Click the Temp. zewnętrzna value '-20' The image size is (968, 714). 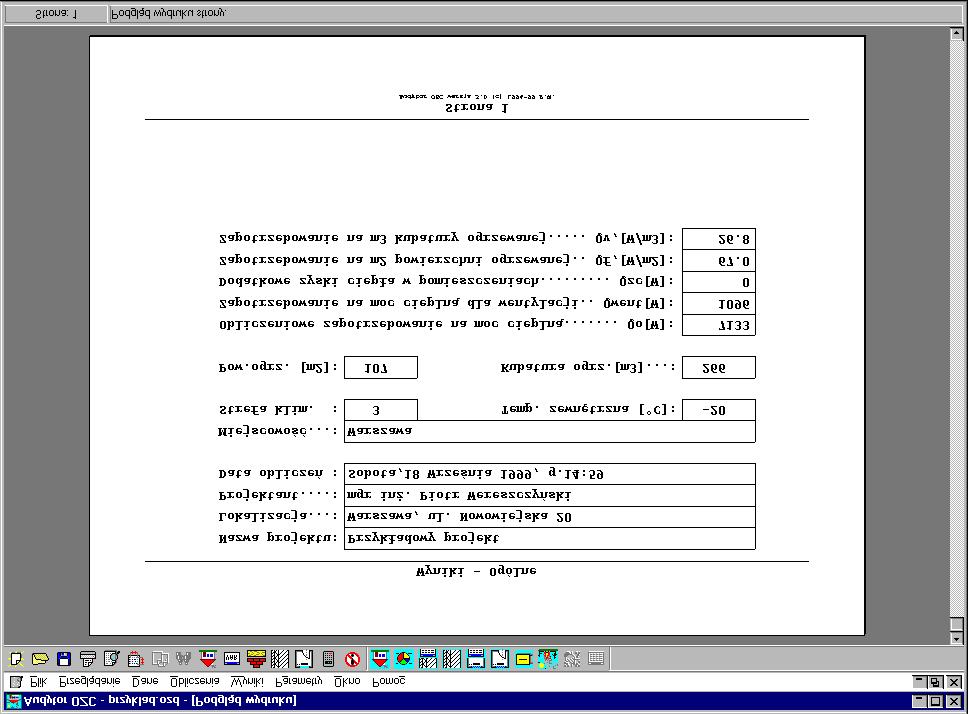coord(719,410)
